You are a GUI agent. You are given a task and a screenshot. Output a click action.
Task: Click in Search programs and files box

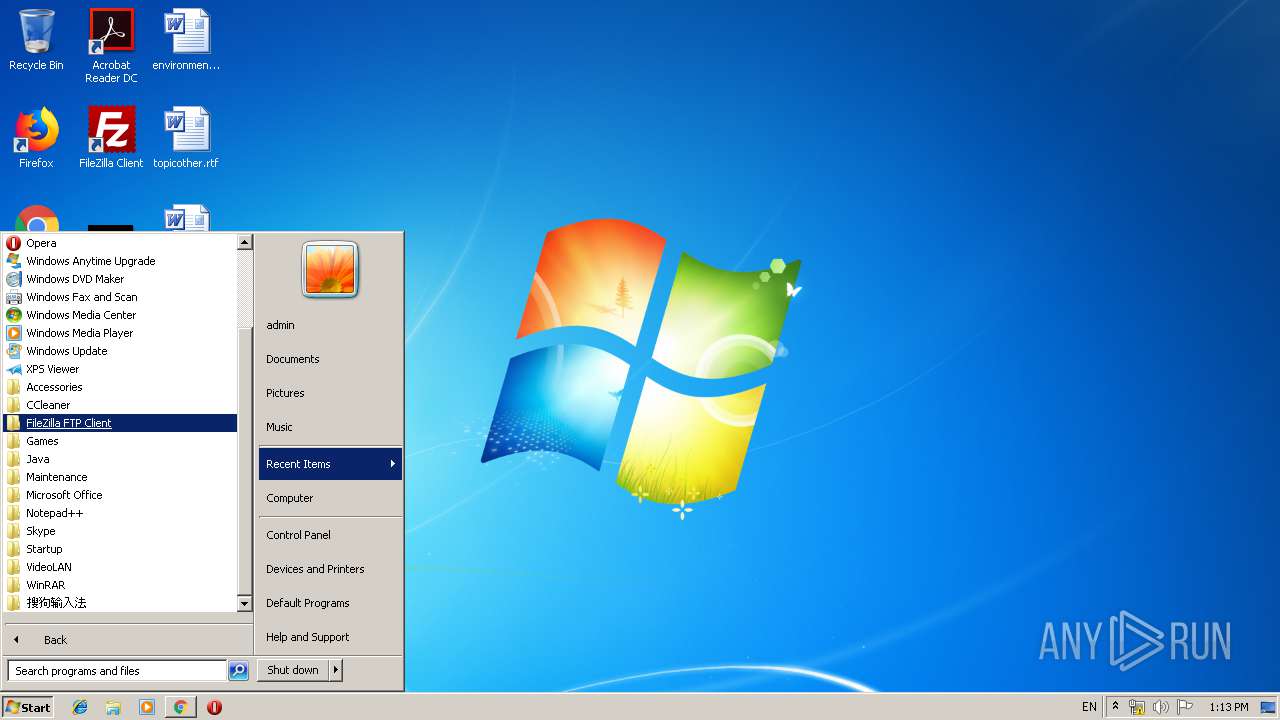[117, 671]
